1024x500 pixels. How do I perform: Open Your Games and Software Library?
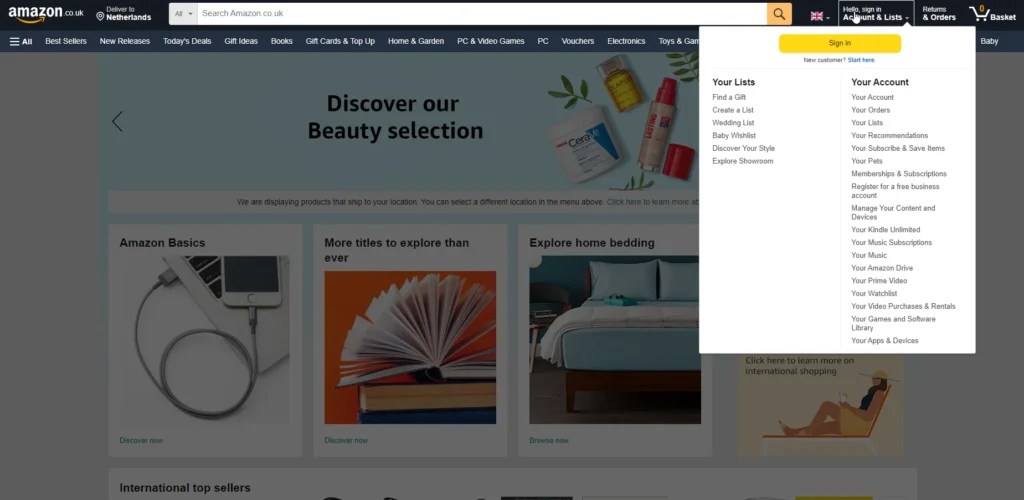[x=893, y=323]
